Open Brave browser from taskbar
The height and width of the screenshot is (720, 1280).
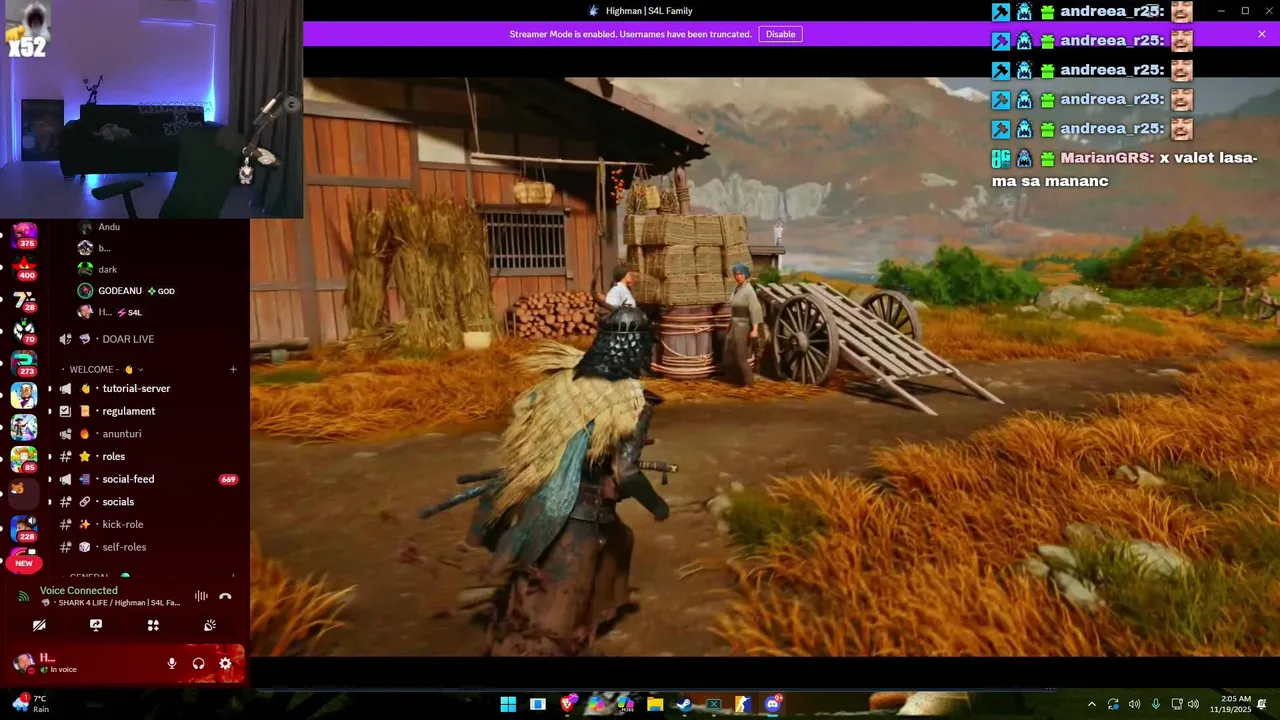click(x=567, y=704)
